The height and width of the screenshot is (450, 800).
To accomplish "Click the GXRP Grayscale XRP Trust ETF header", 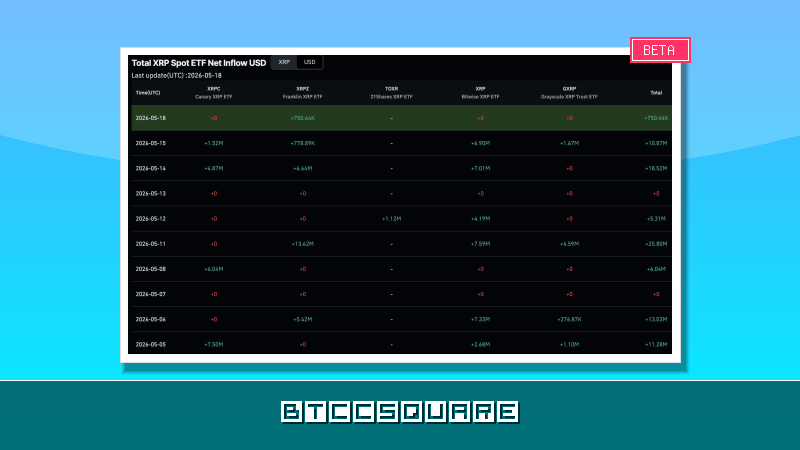I will click(x=569, y=93).
